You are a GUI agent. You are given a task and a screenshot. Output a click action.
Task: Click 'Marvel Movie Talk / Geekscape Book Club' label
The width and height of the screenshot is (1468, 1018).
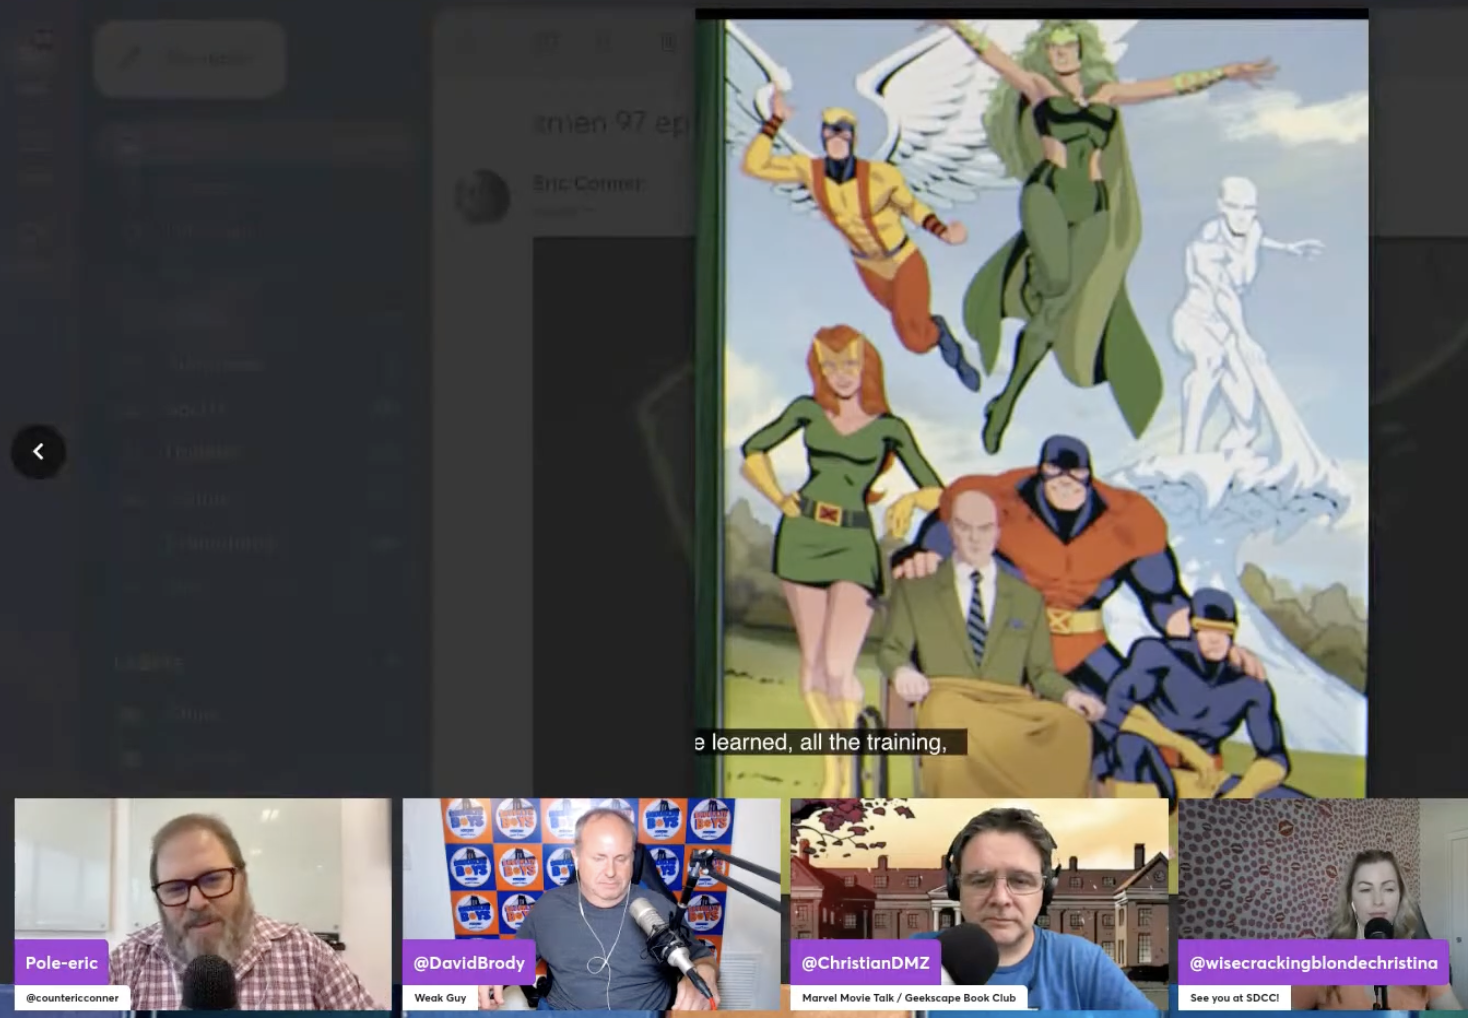(909, 998)
